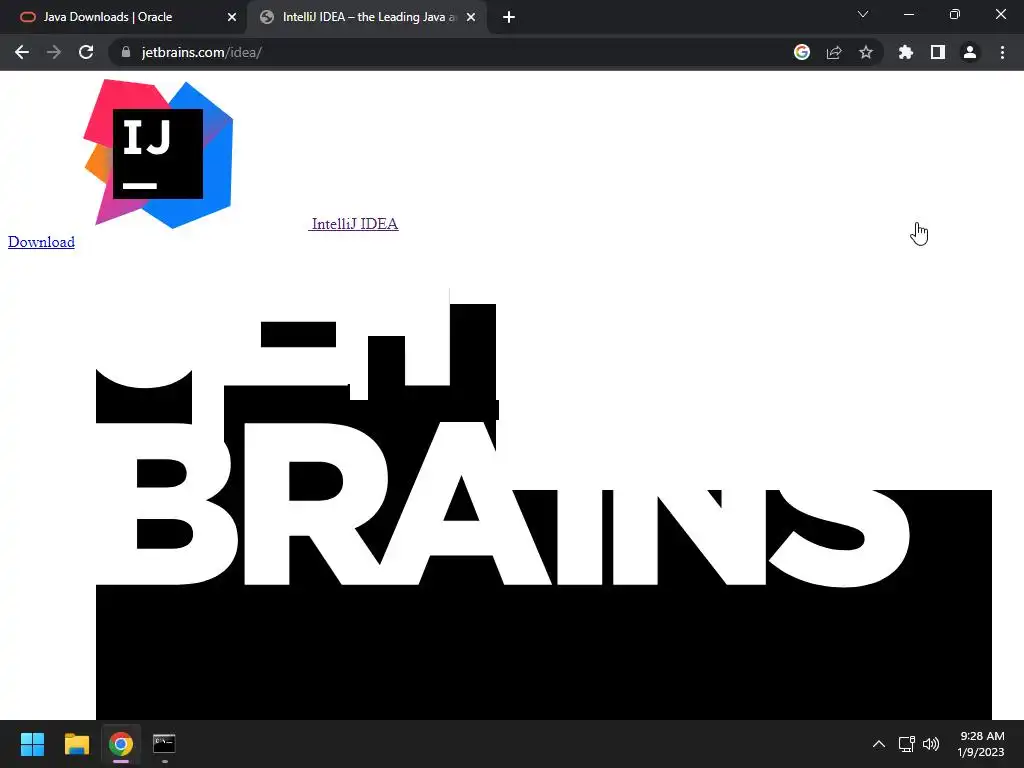Screen dimensions: 1024x768
Task: View site info via the lock icon
Action: tap(126, 52)
